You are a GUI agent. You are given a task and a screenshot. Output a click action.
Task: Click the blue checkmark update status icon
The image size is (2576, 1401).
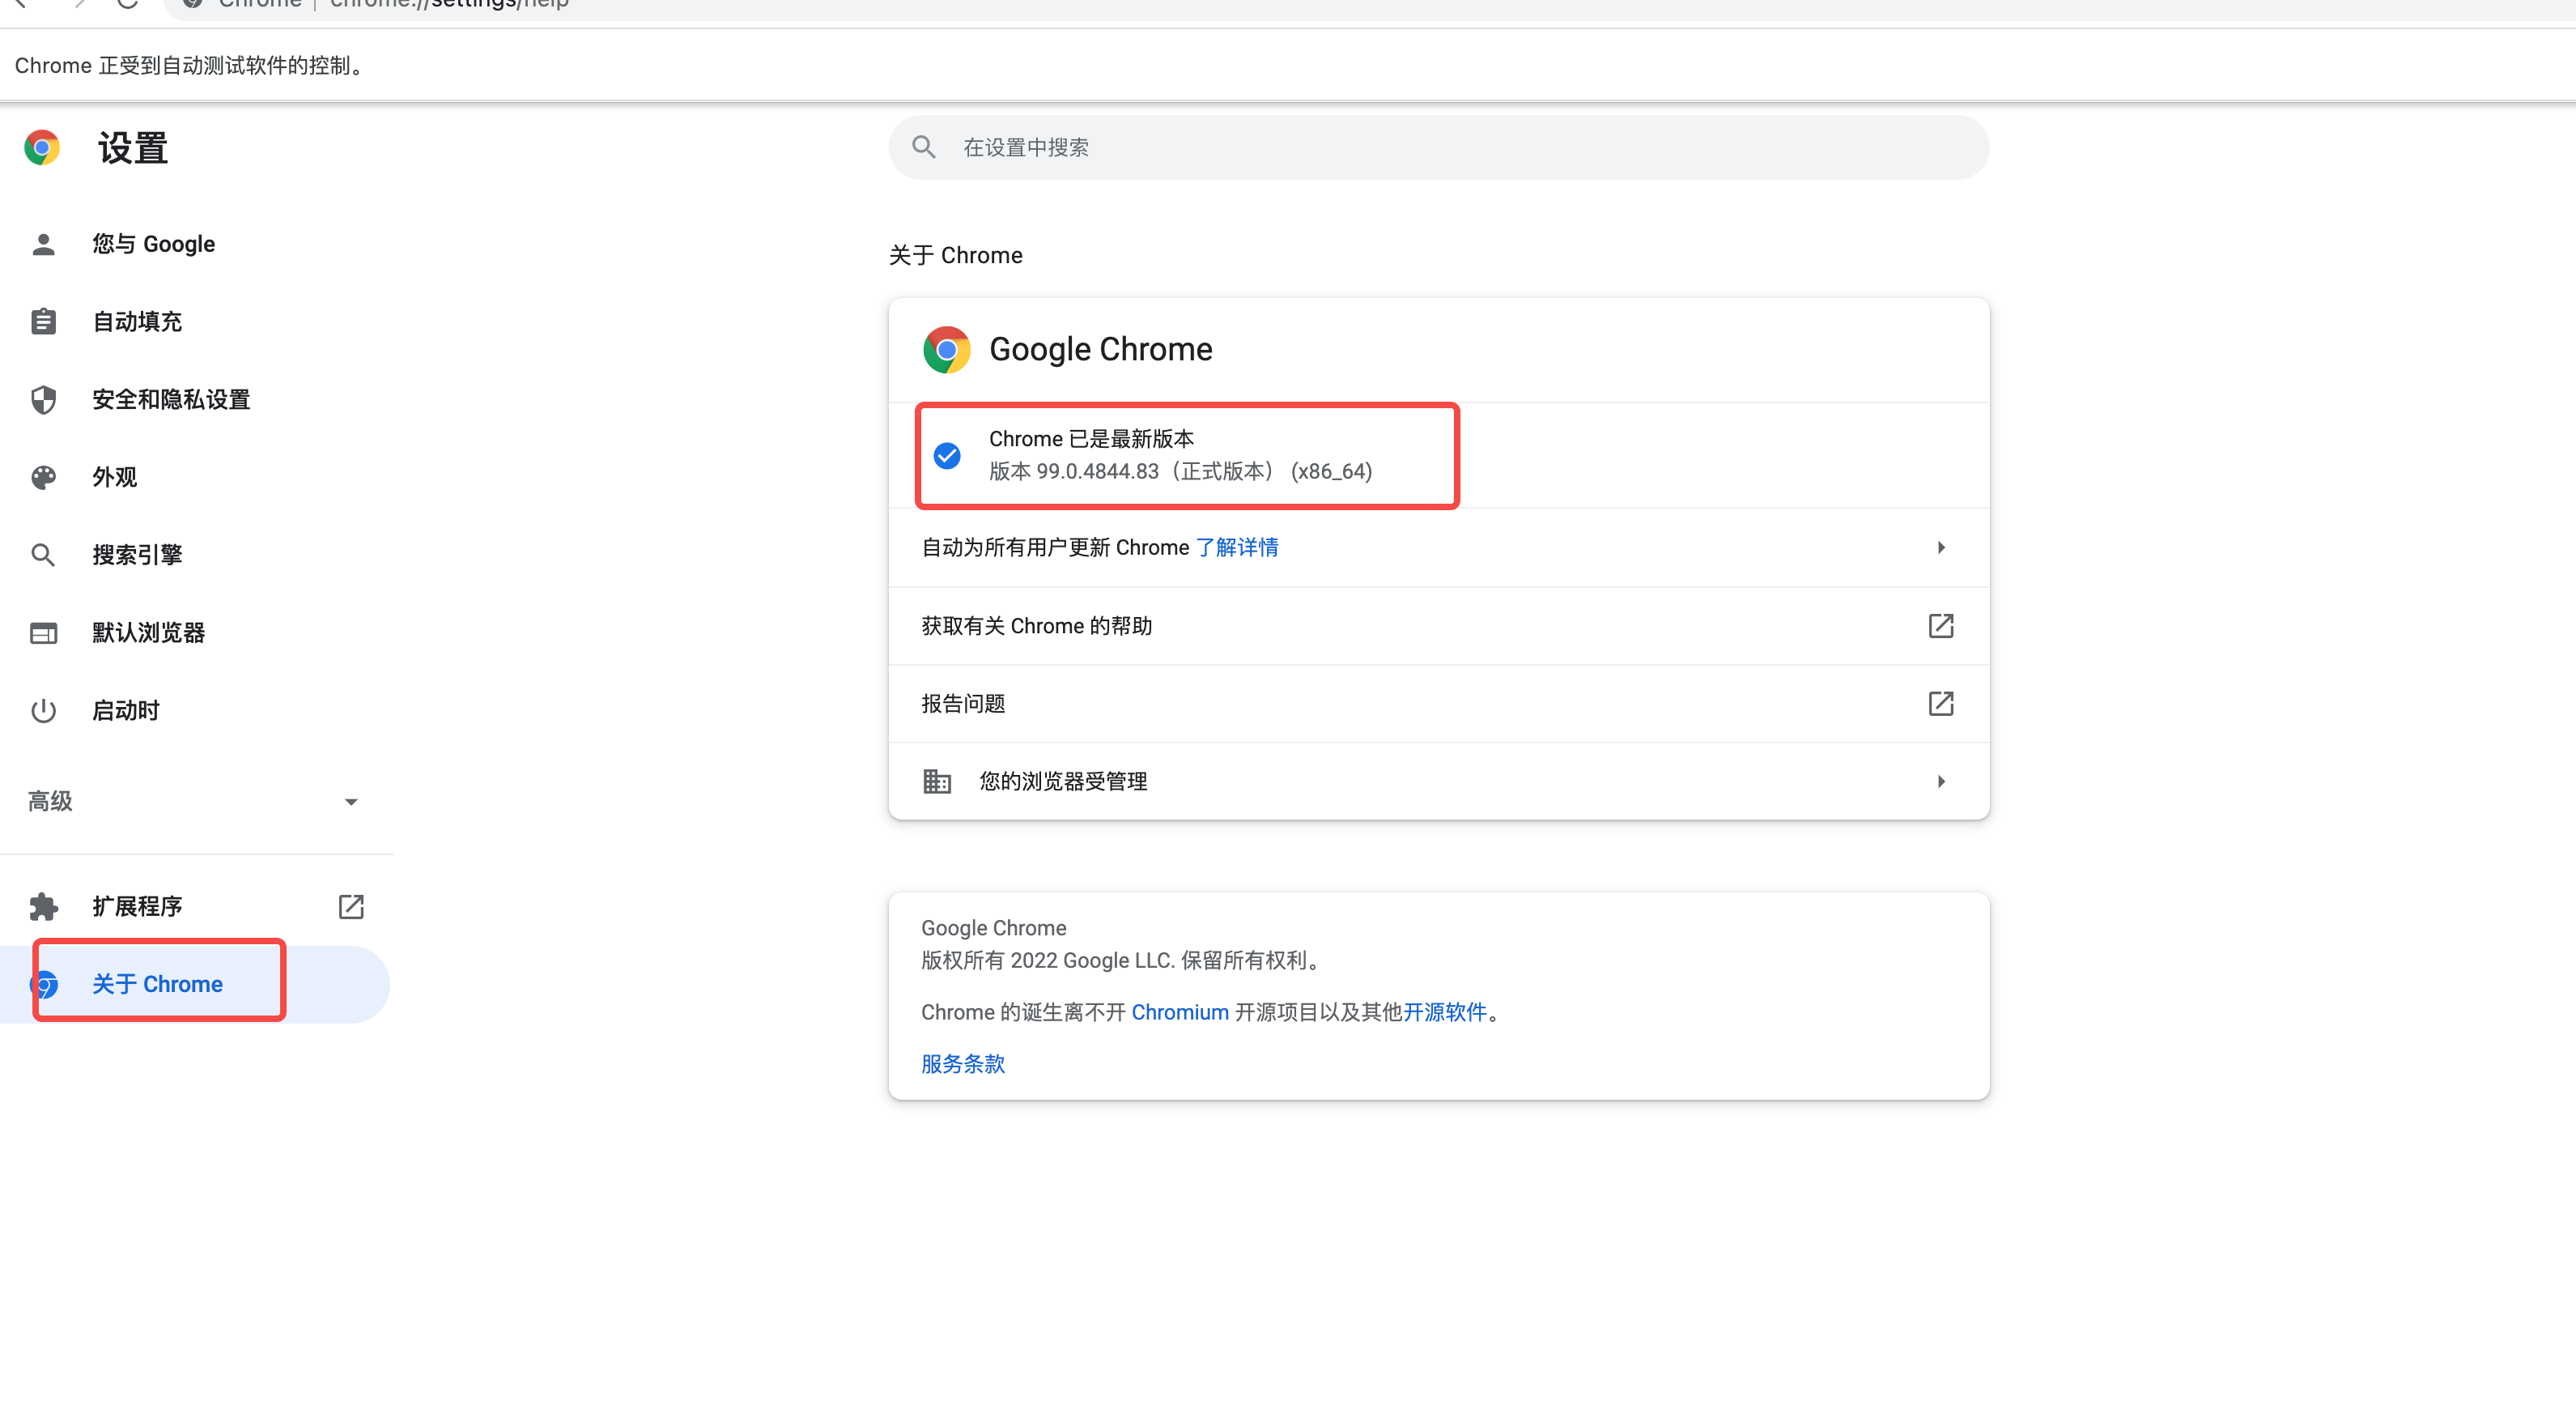[946, 456]
